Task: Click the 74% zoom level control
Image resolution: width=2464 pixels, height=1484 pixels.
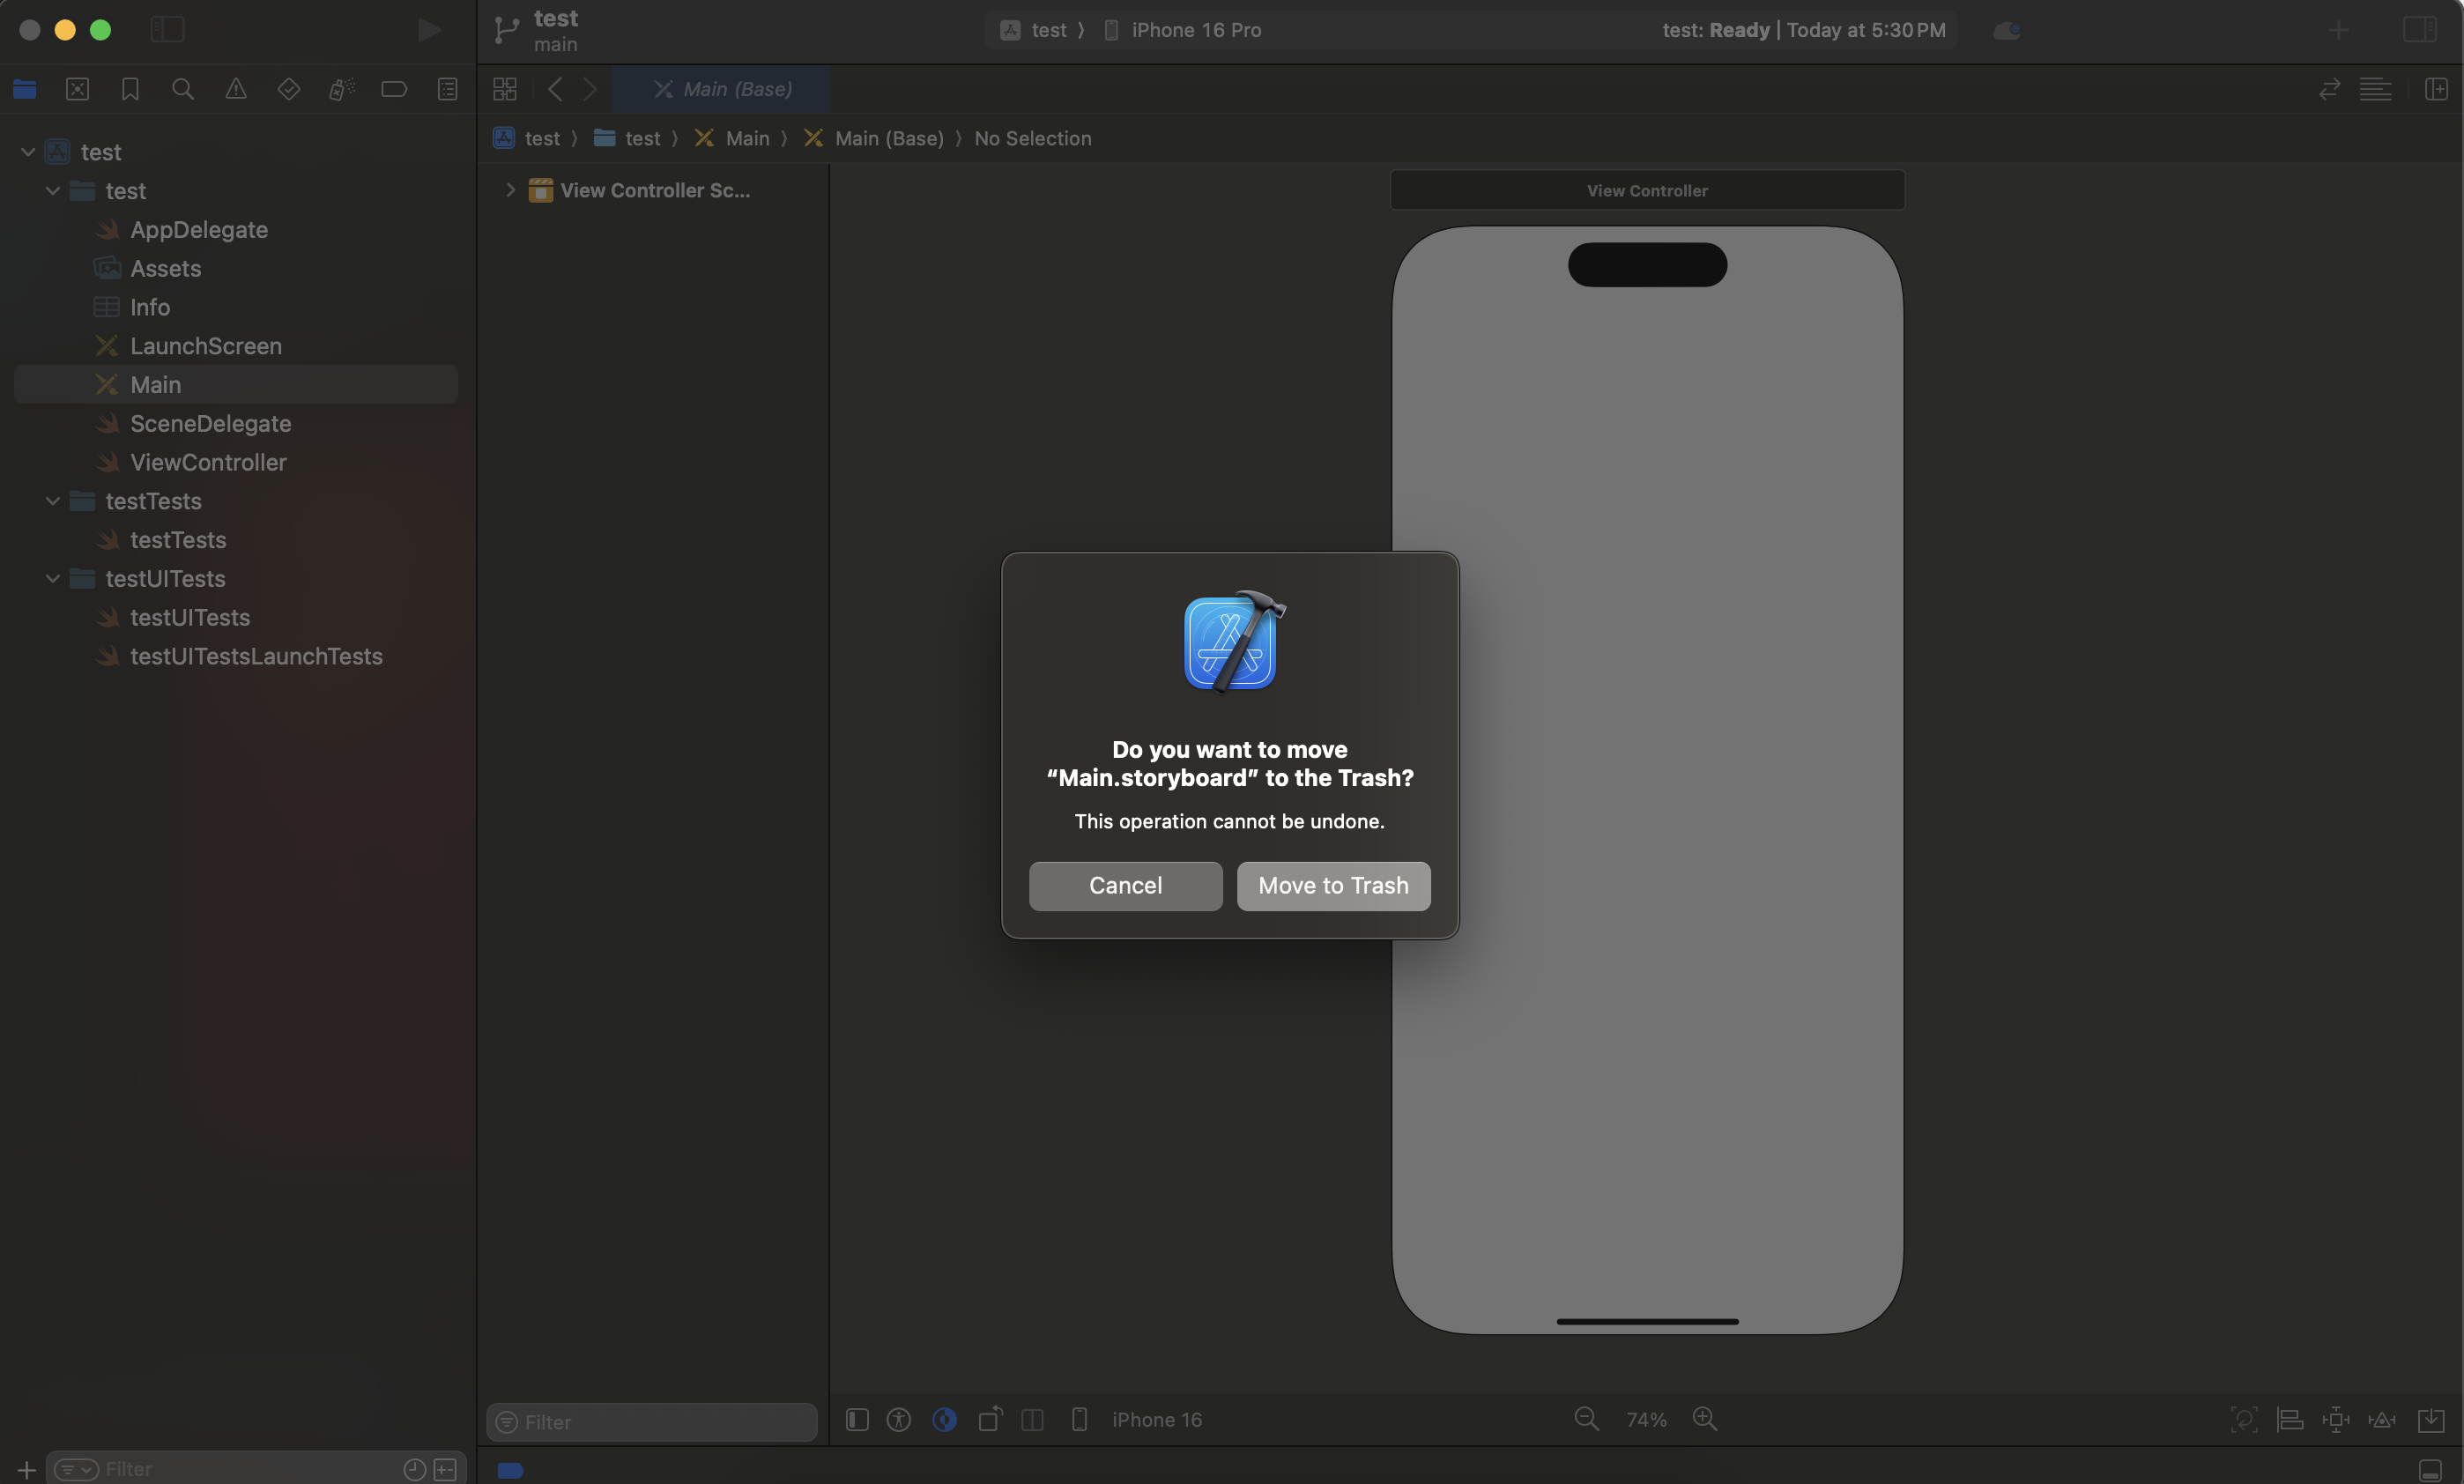Action: pos(1646,1419)
